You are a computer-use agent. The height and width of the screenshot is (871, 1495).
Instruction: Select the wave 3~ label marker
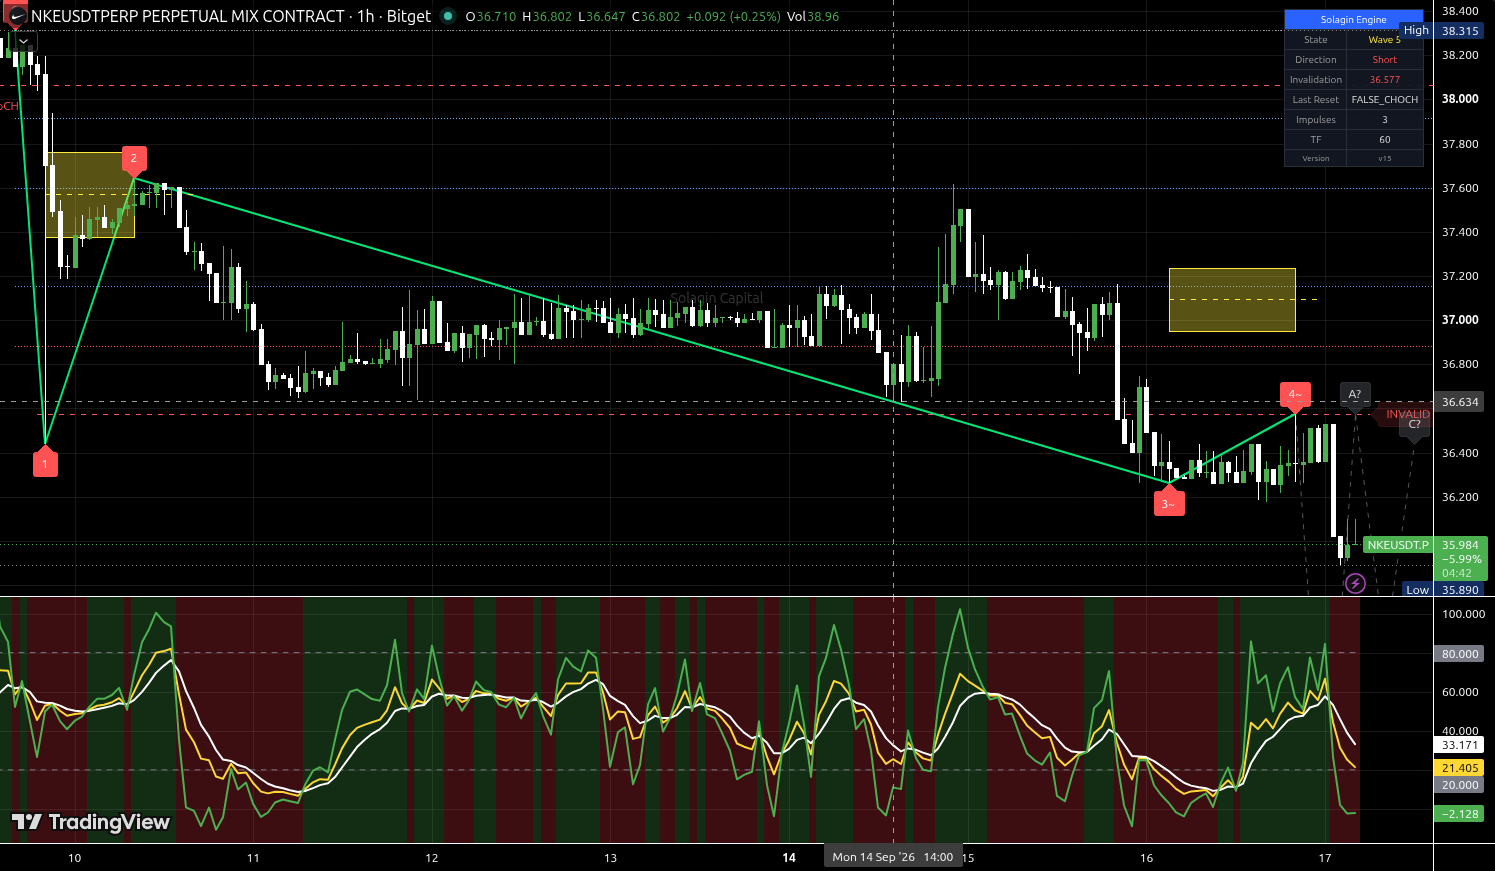point(1168,502)
